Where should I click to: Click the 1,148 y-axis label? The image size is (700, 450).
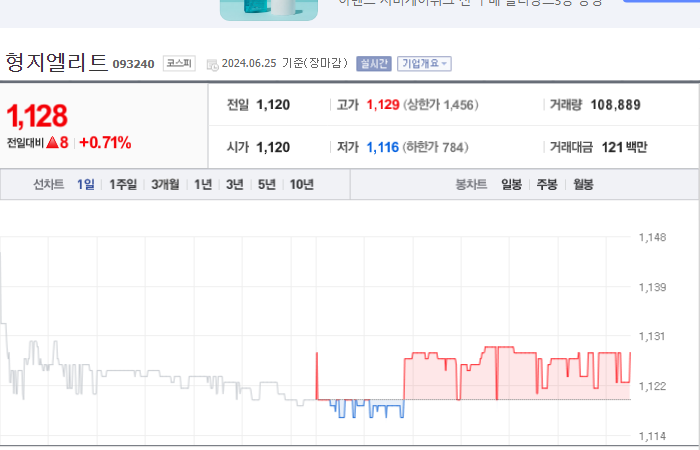pyautogui.click(x=652, y=238)
